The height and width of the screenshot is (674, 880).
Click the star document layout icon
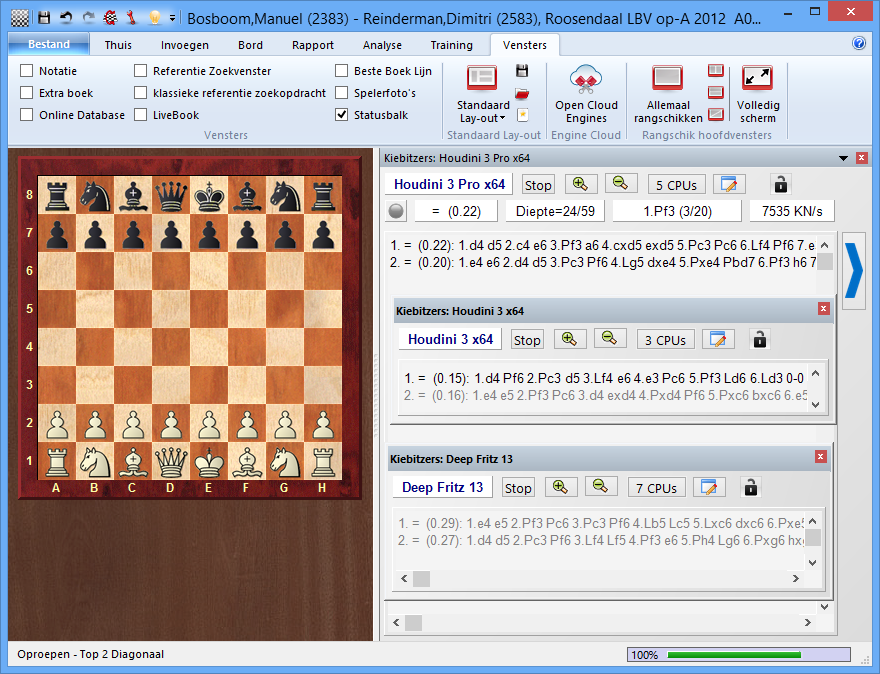[x=522, y=115]
